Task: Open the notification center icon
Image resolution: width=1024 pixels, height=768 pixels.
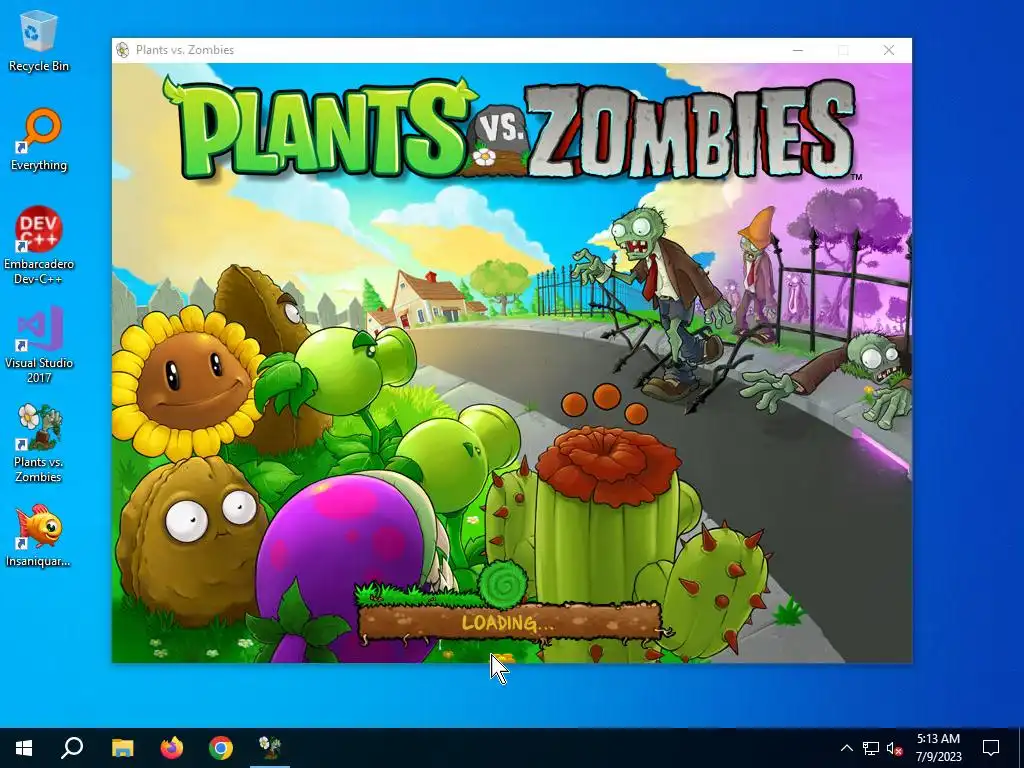Action: point(991,748)
